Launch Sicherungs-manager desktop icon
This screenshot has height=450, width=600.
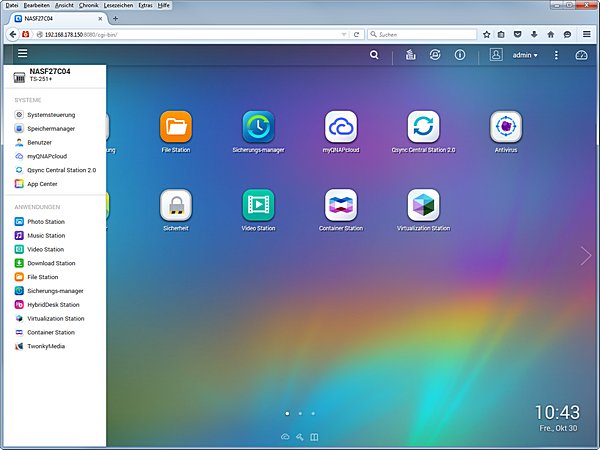click(258, 127)
